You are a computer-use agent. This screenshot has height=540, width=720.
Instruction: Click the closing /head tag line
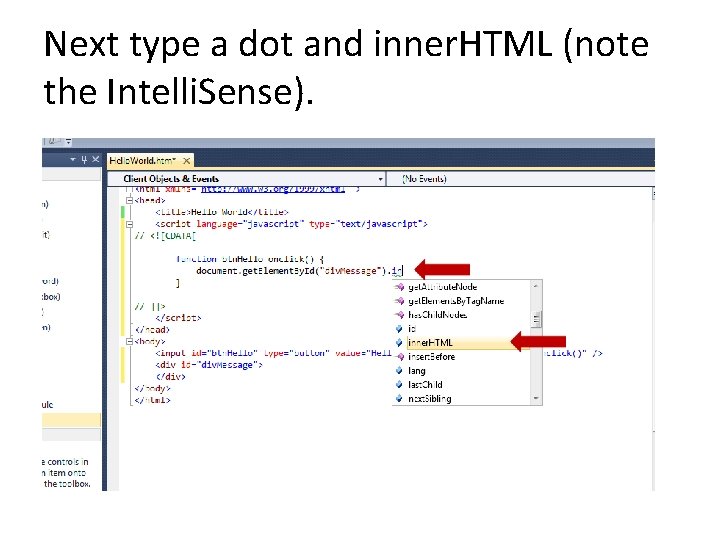click(152, 330)
